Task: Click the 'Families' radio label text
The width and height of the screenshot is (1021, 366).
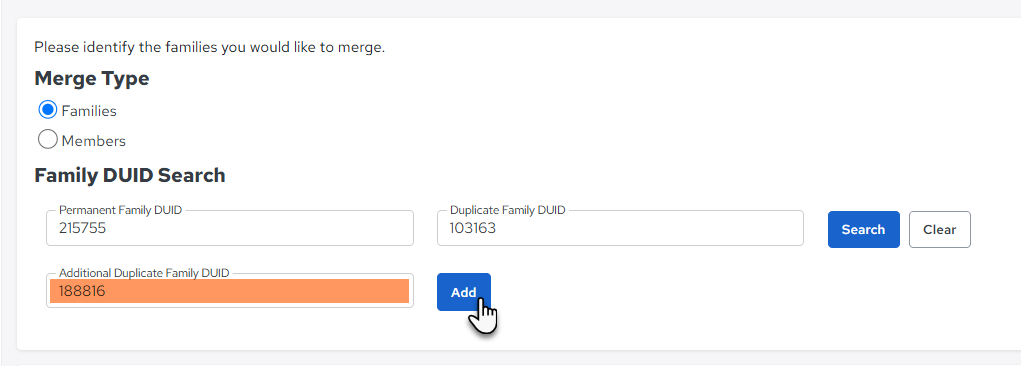Action: pos(89,111)
